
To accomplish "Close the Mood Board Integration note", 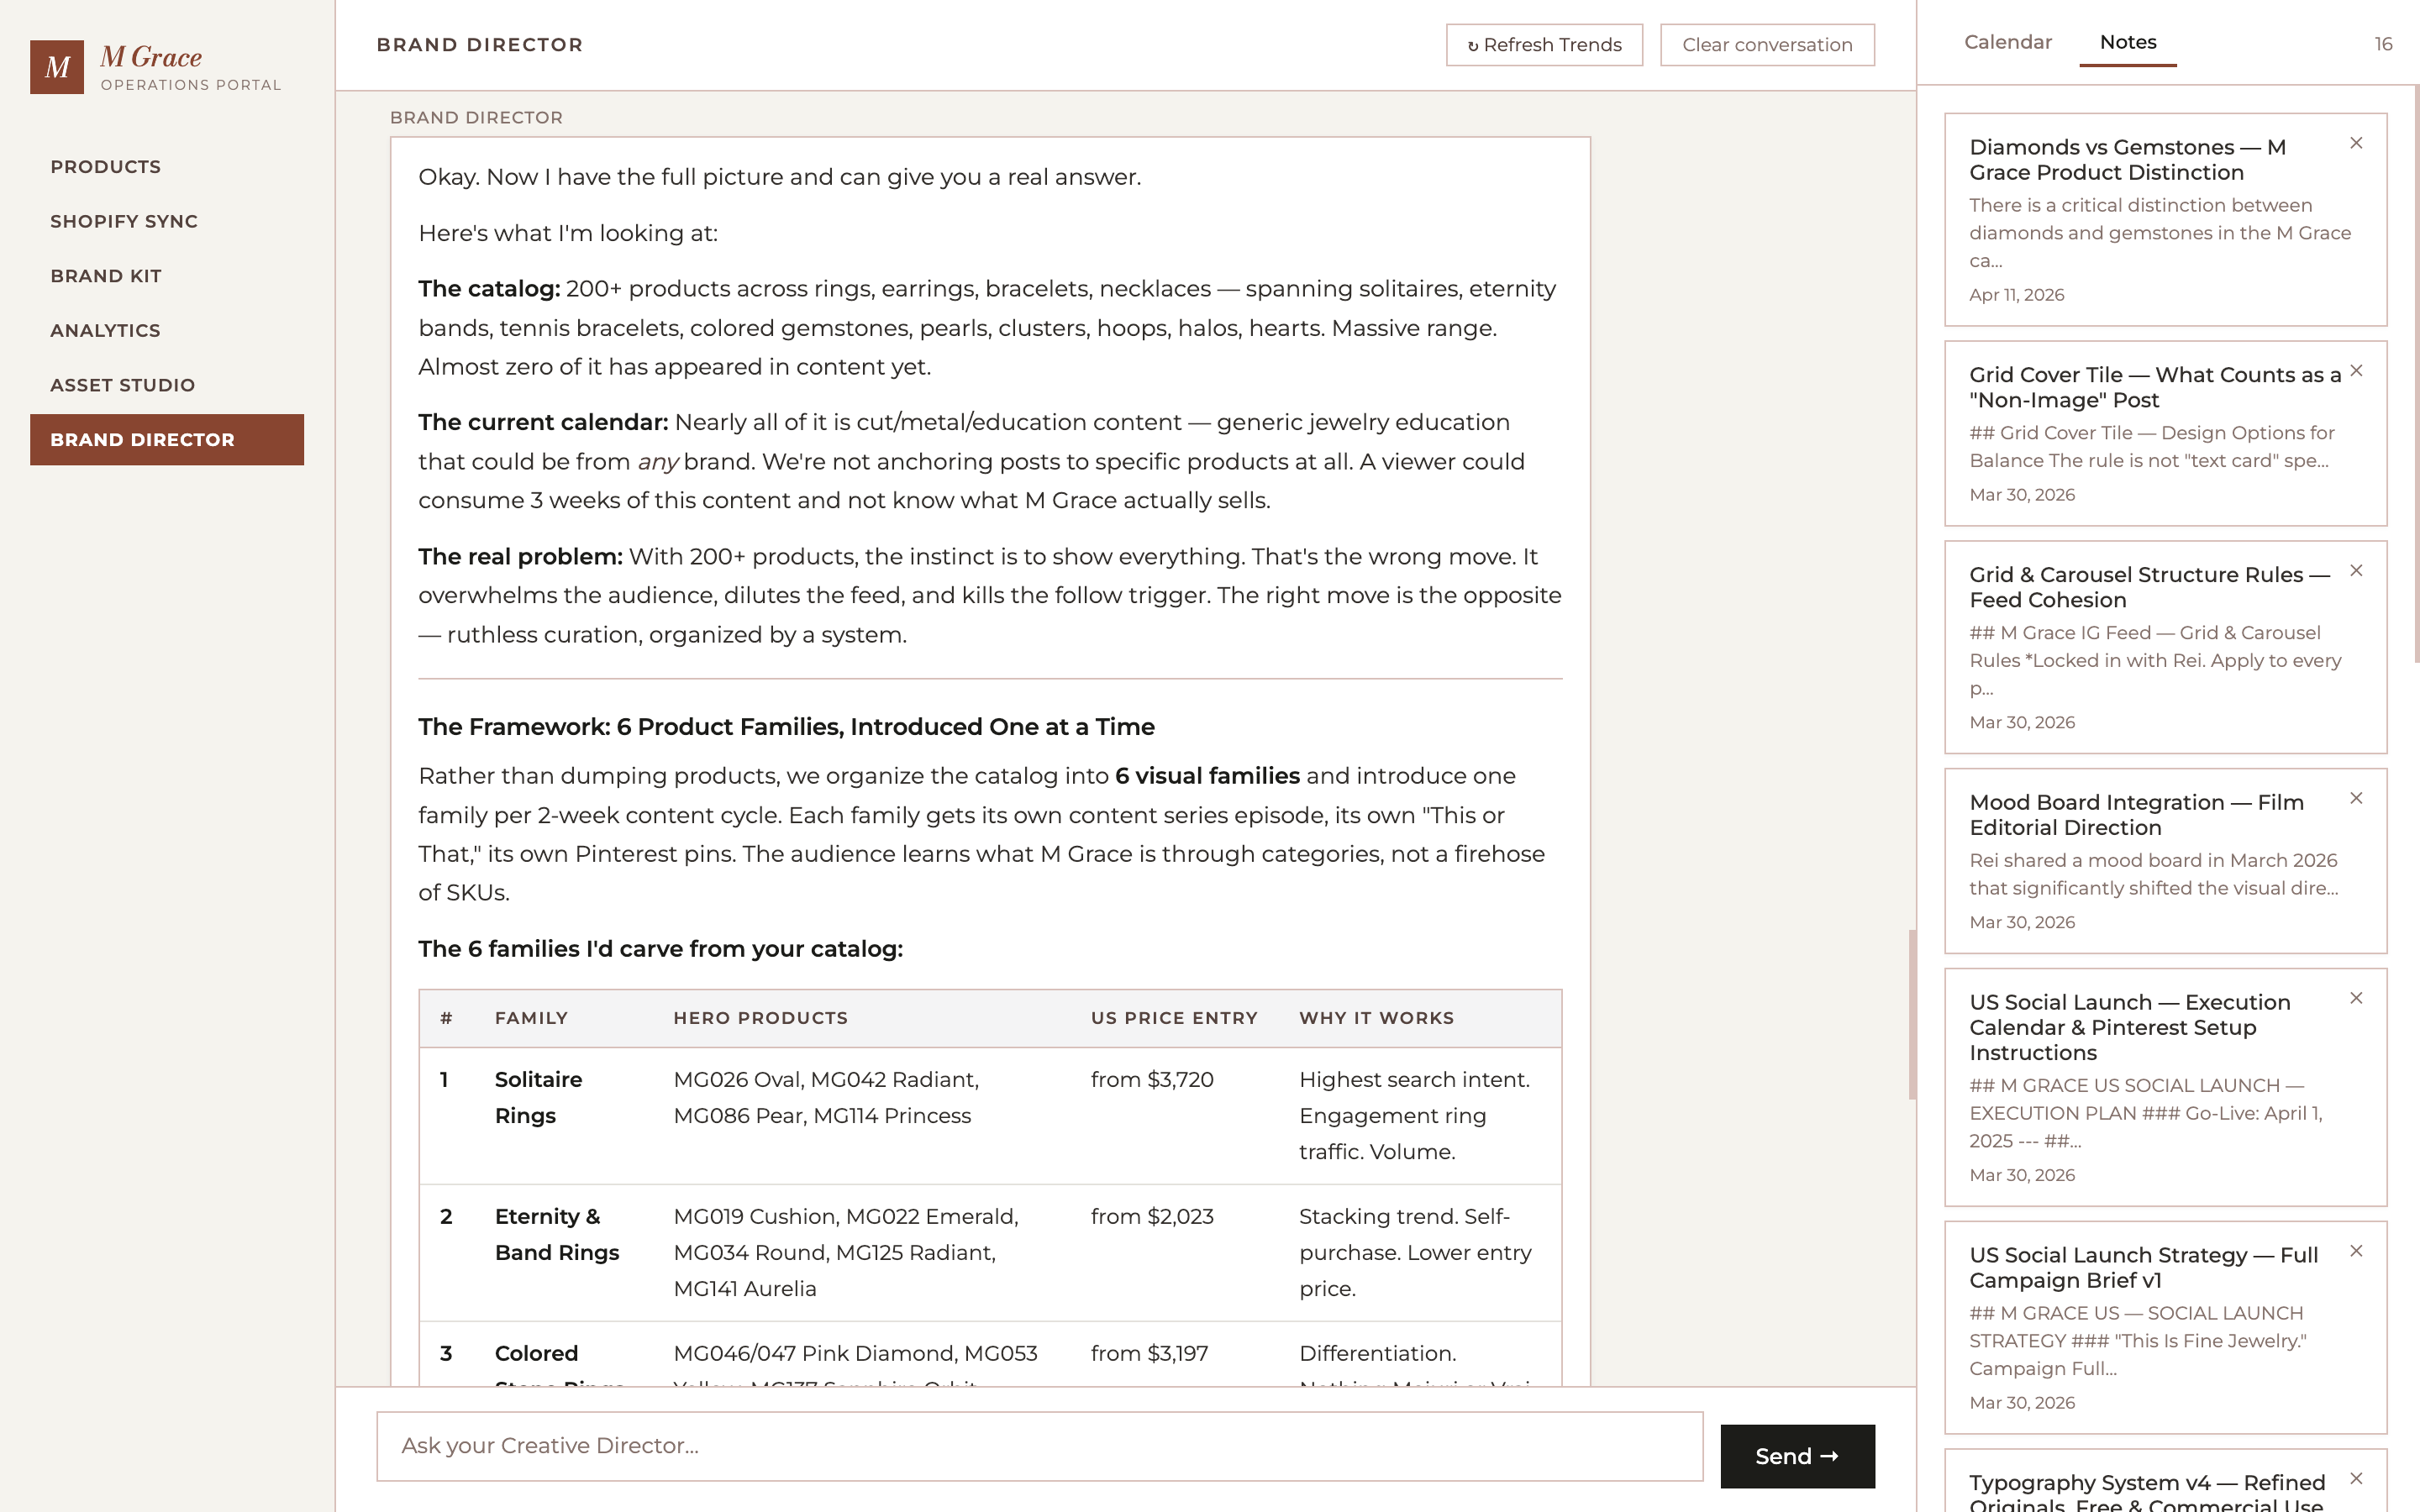I will coord(2356,798).
